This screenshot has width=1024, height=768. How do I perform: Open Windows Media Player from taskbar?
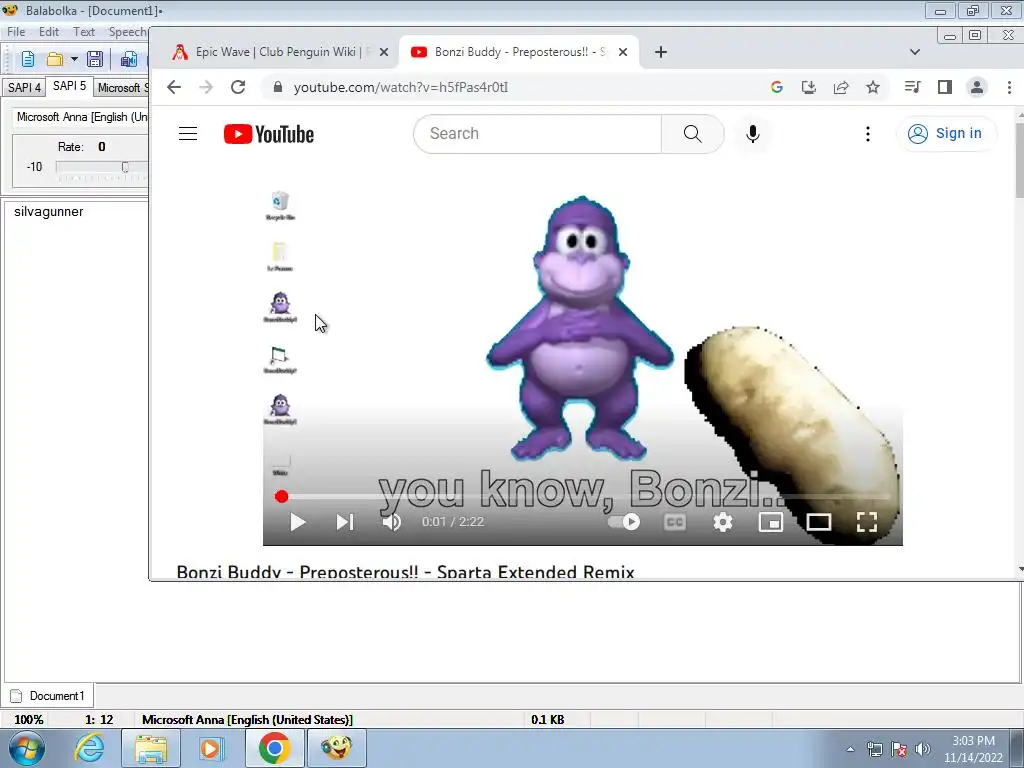click(210, 748)
